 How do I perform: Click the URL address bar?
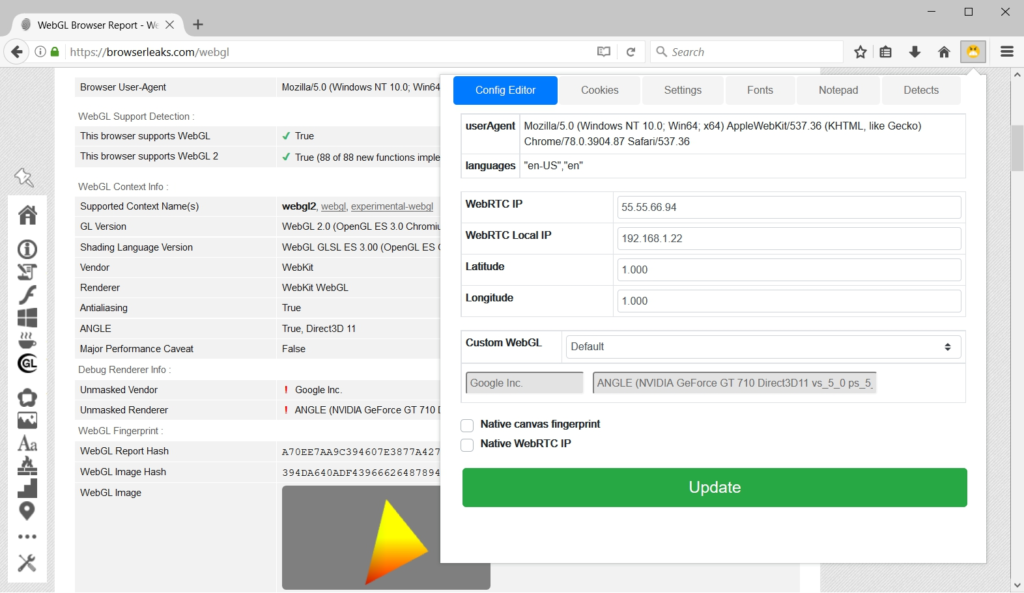(x=327, y=52)
